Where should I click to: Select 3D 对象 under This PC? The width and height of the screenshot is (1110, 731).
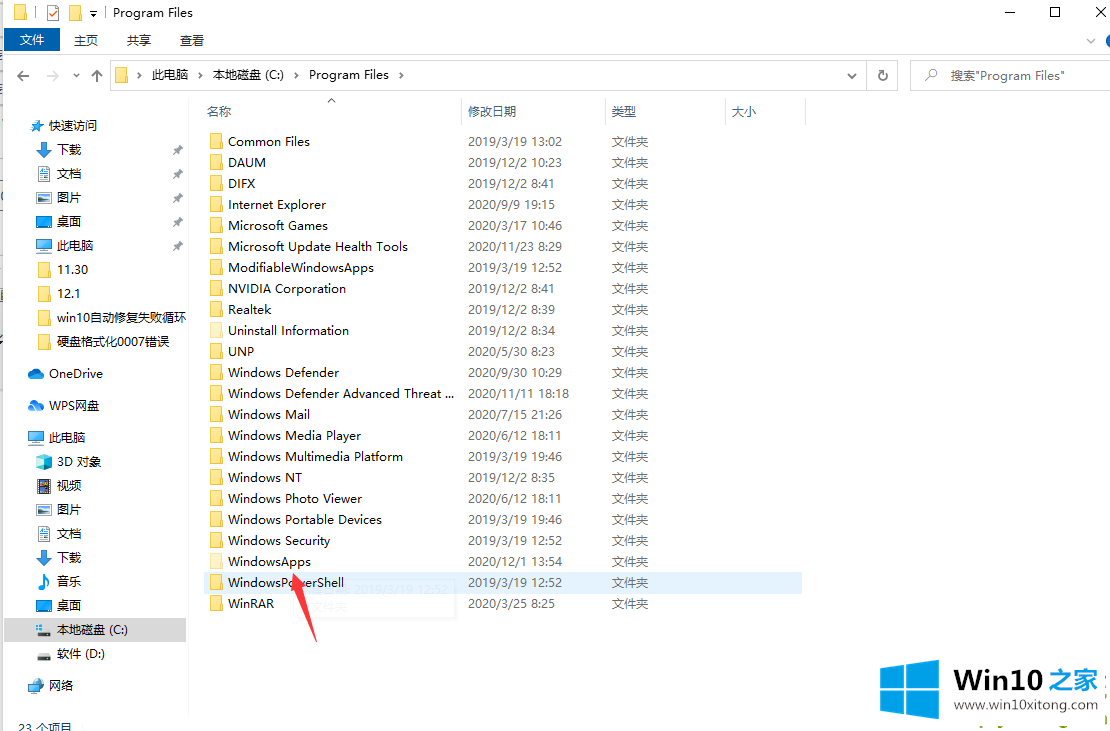(79, 462)
